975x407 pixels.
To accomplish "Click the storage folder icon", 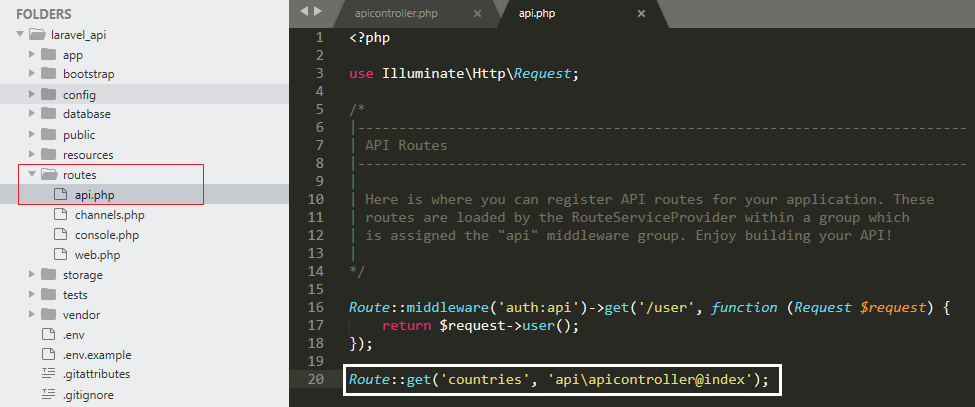I will point(48,275).
